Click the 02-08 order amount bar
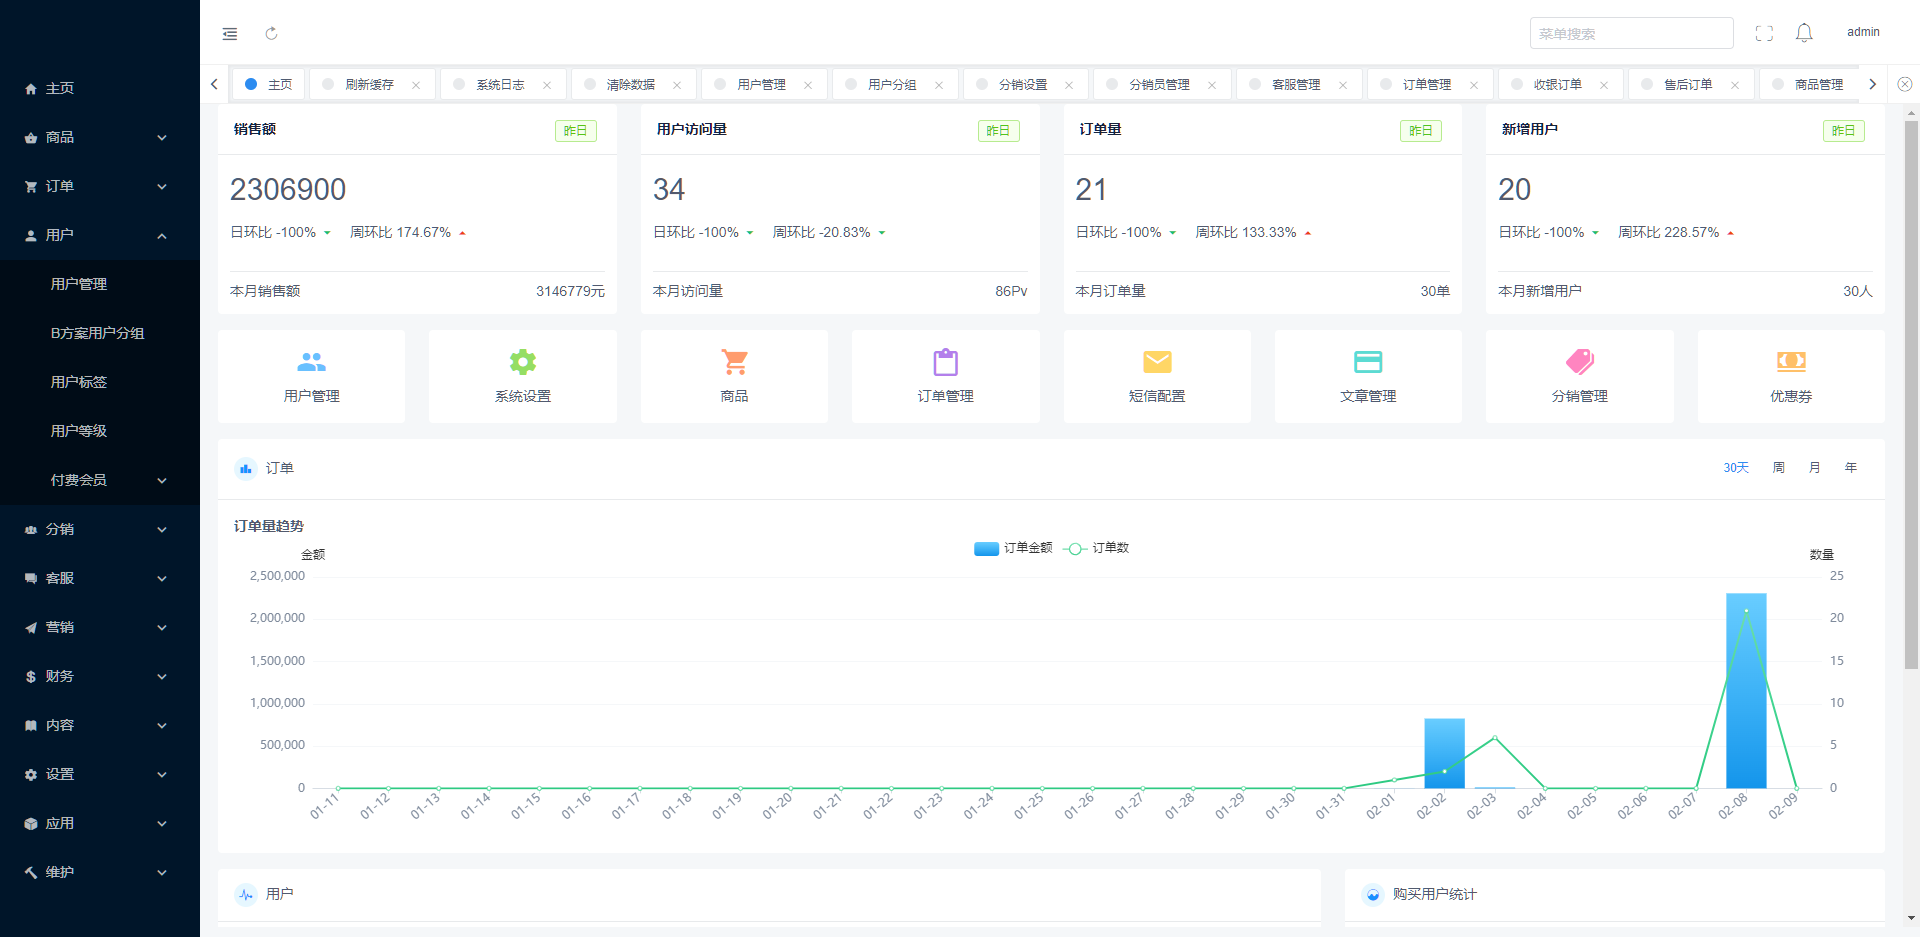1920x937 pixels. 1746,691
